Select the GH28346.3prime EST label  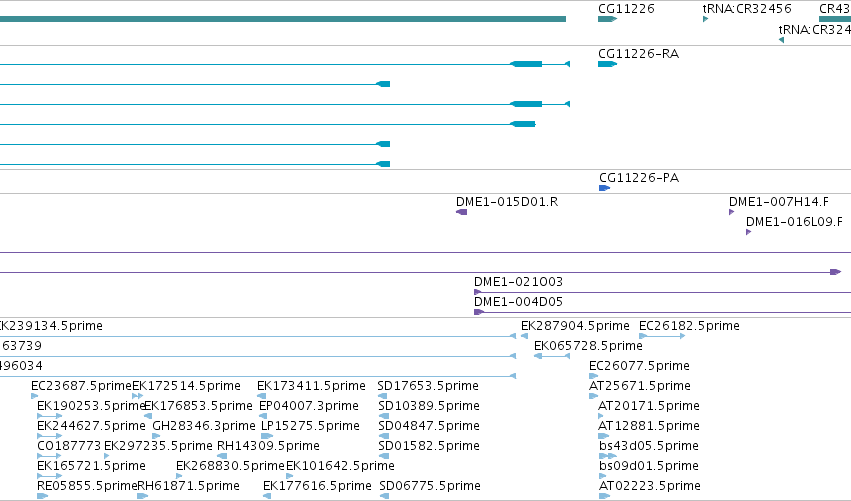204,426
